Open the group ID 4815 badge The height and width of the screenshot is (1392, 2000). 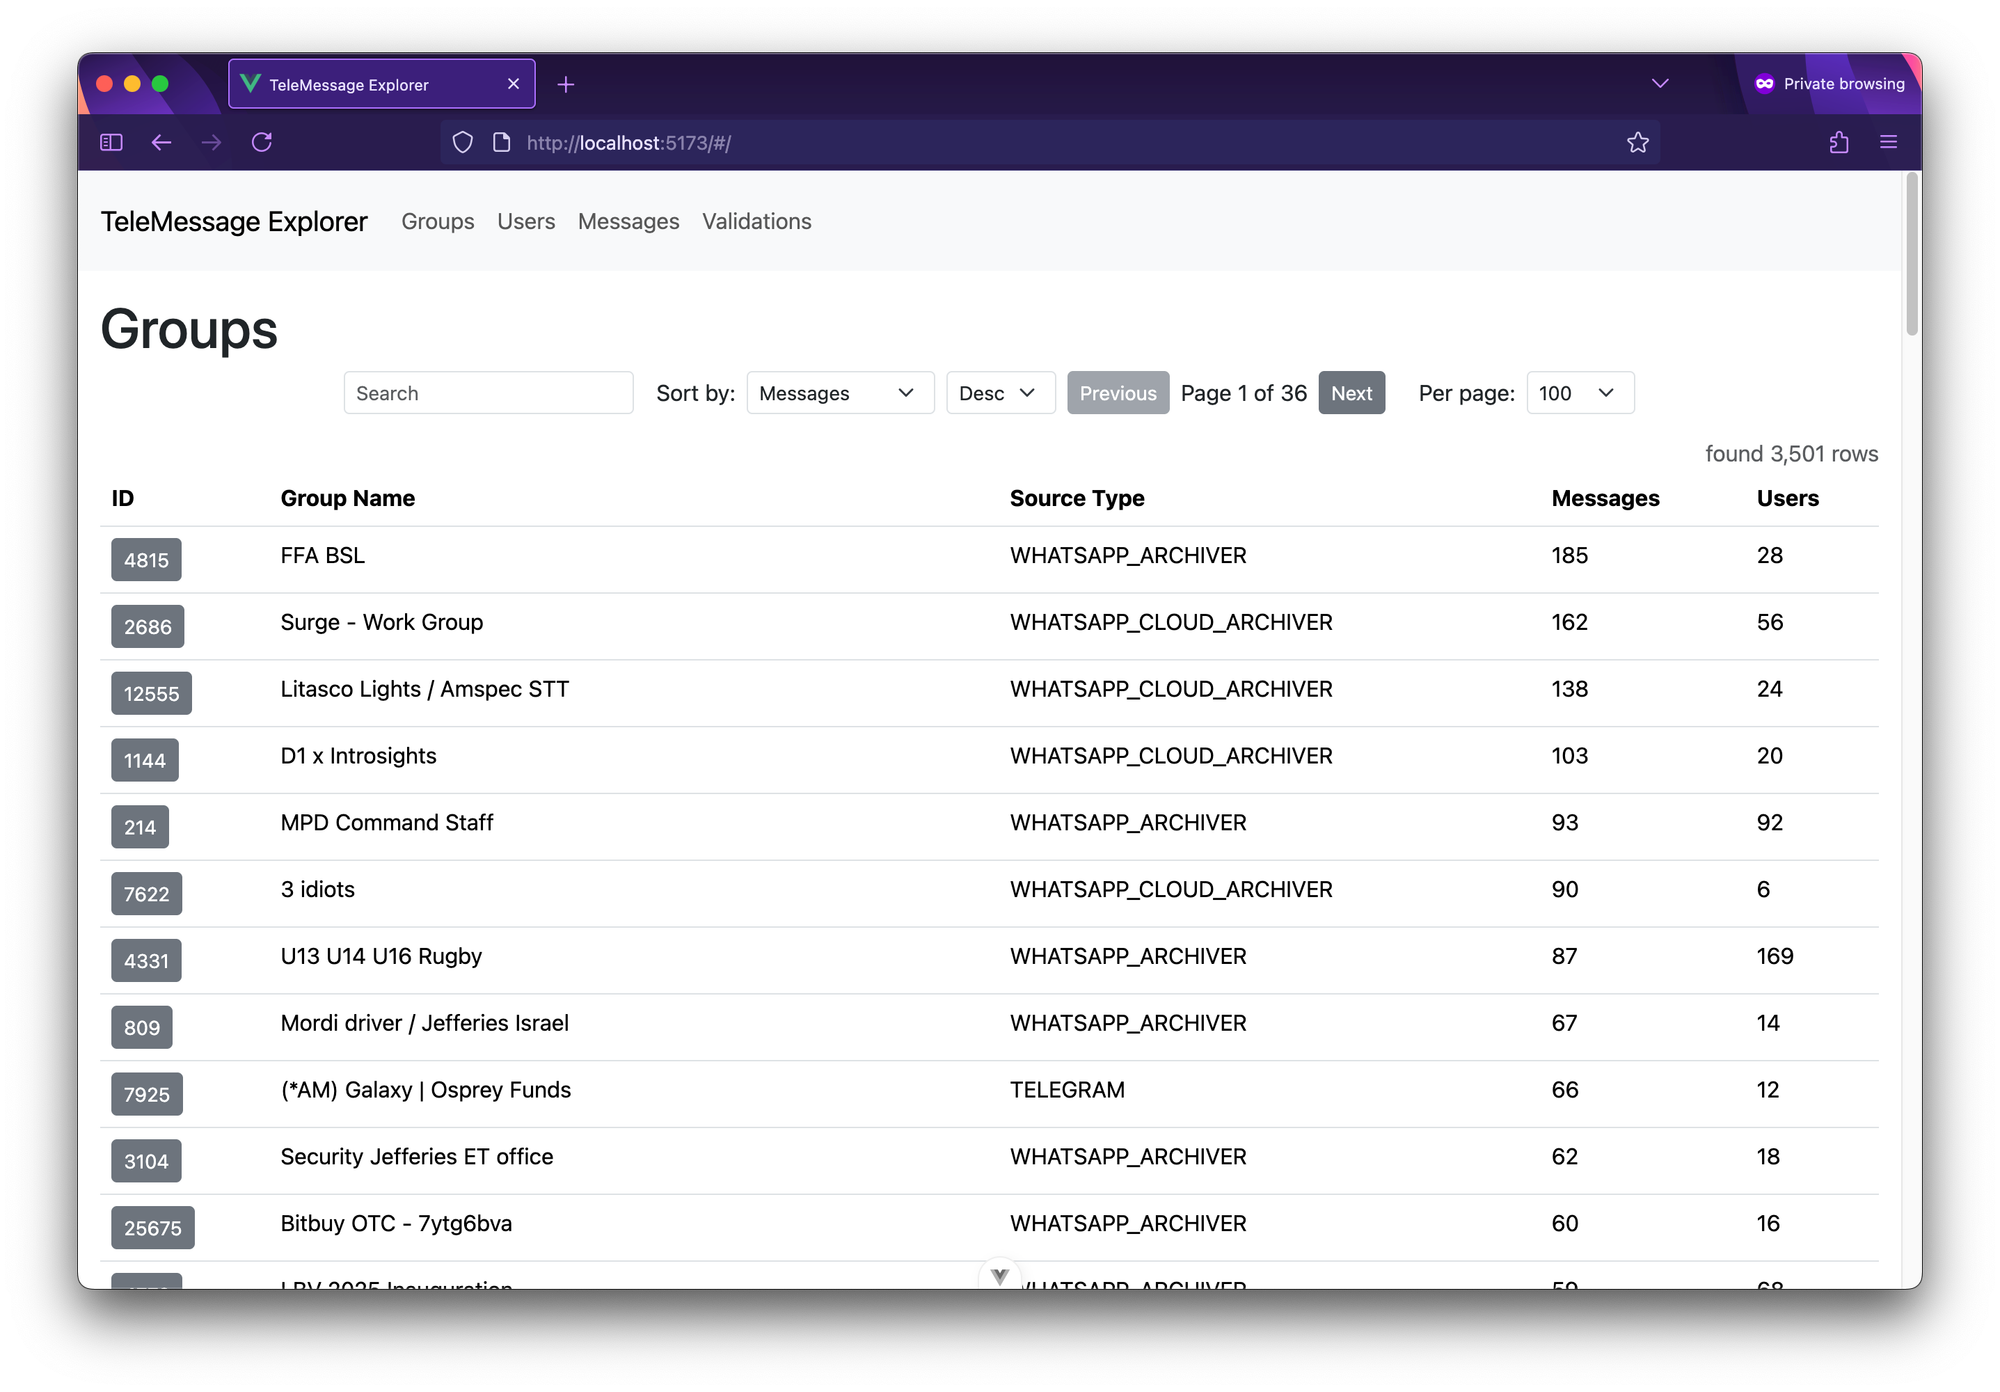[146, 560]
